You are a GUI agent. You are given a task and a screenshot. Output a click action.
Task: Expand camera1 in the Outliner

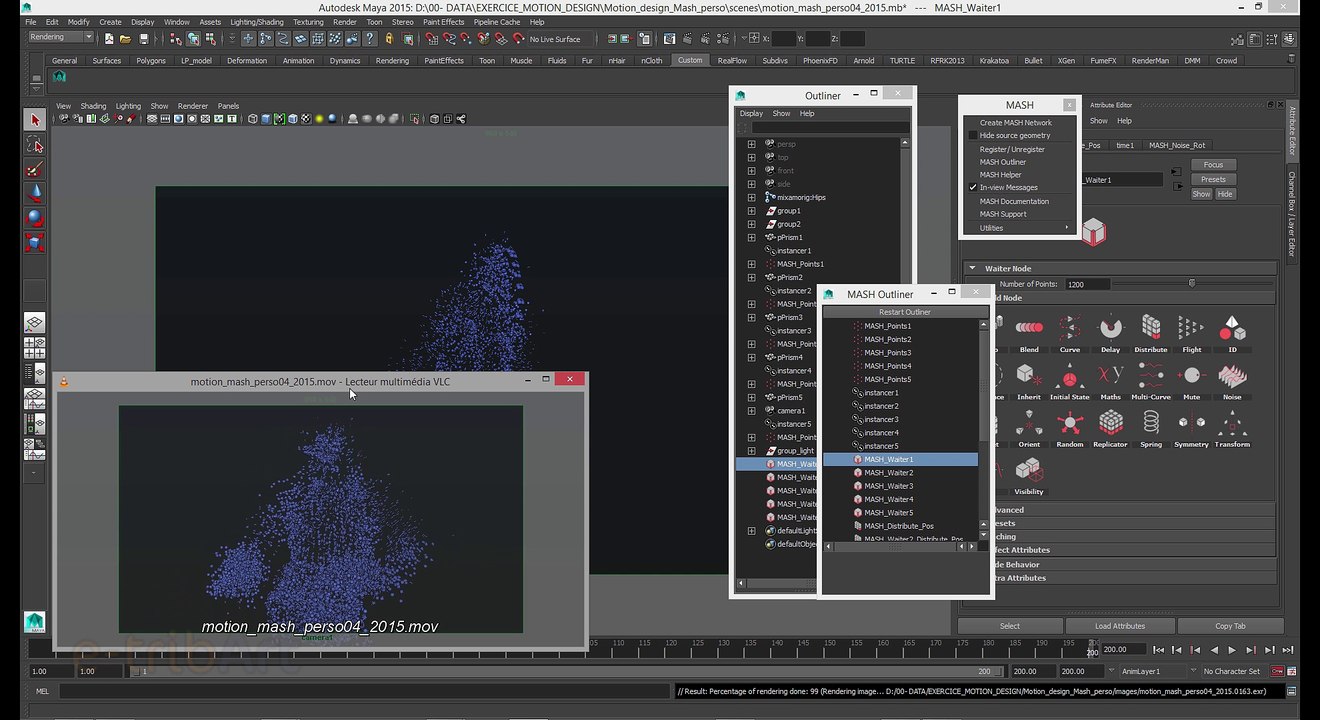tap(751, 411)
